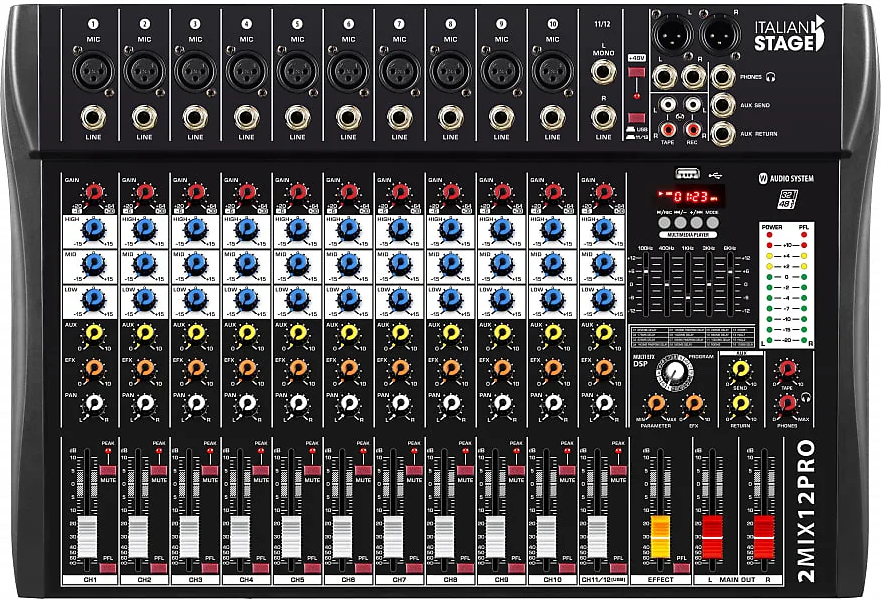The height and width of the screenshot is (599, 881).
Task: Click the channel 8 LINE jack input
Action: tap(450, 118)
